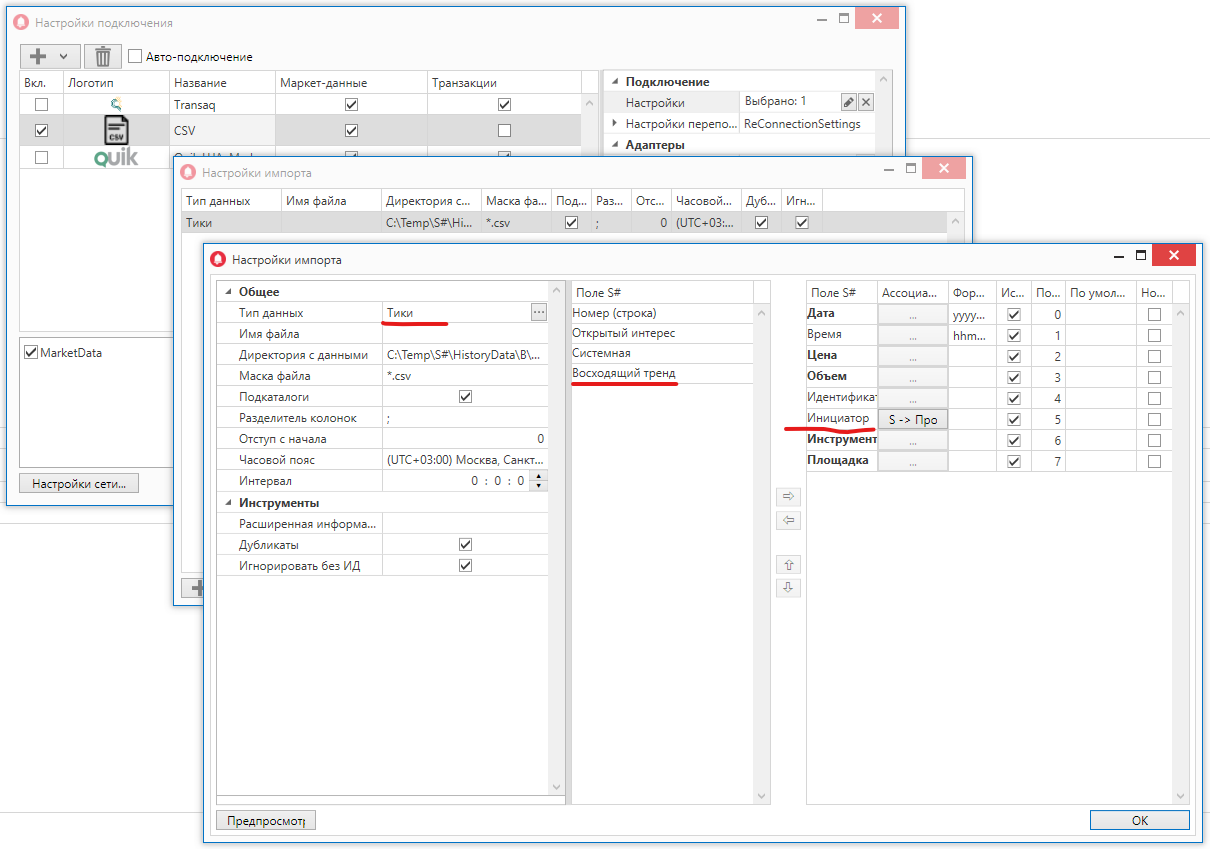Click the Quik logo
1210x849 pixels.
[x=116, y=157]
